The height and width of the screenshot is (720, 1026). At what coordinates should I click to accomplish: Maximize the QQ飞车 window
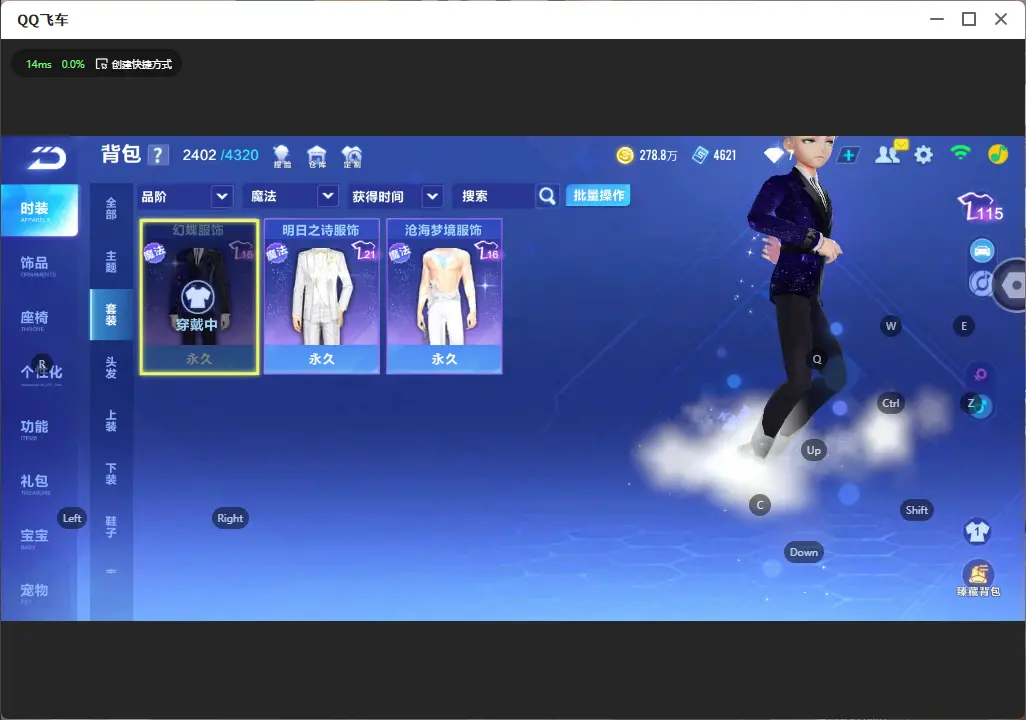[x=969, y=20]
